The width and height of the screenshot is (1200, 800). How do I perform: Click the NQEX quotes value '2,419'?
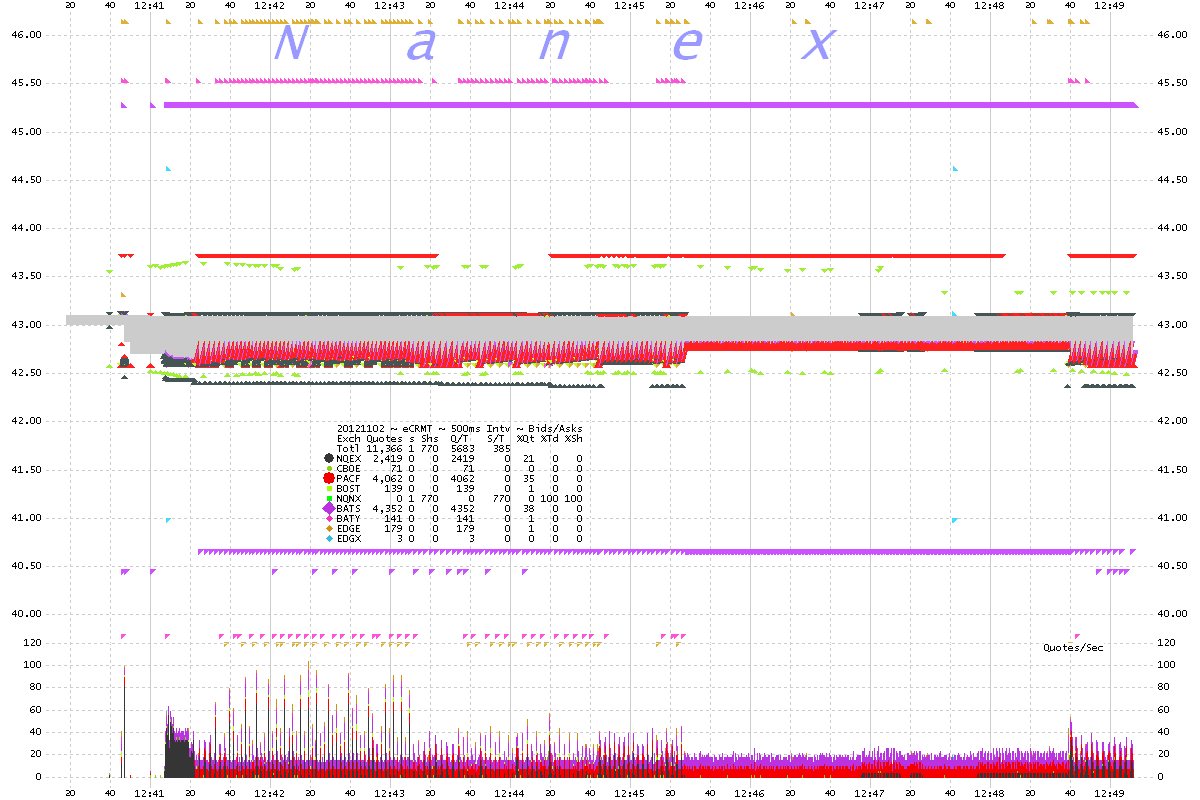click(387, 458)
